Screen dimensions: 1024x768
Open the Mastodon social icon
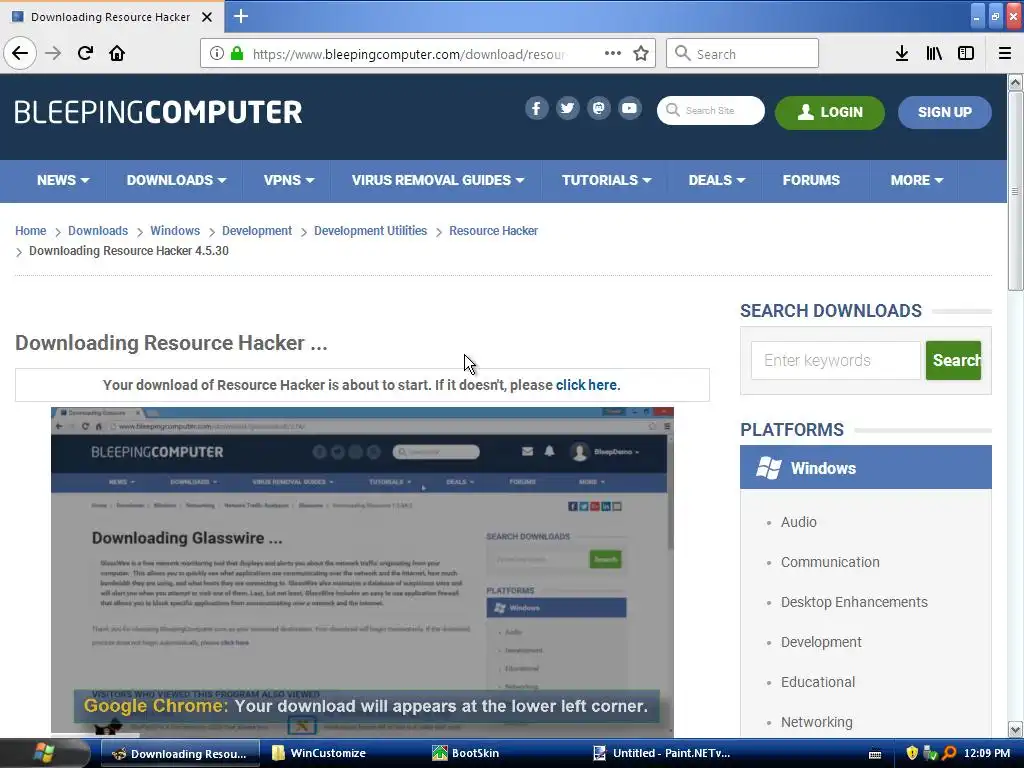coord(598,108)
